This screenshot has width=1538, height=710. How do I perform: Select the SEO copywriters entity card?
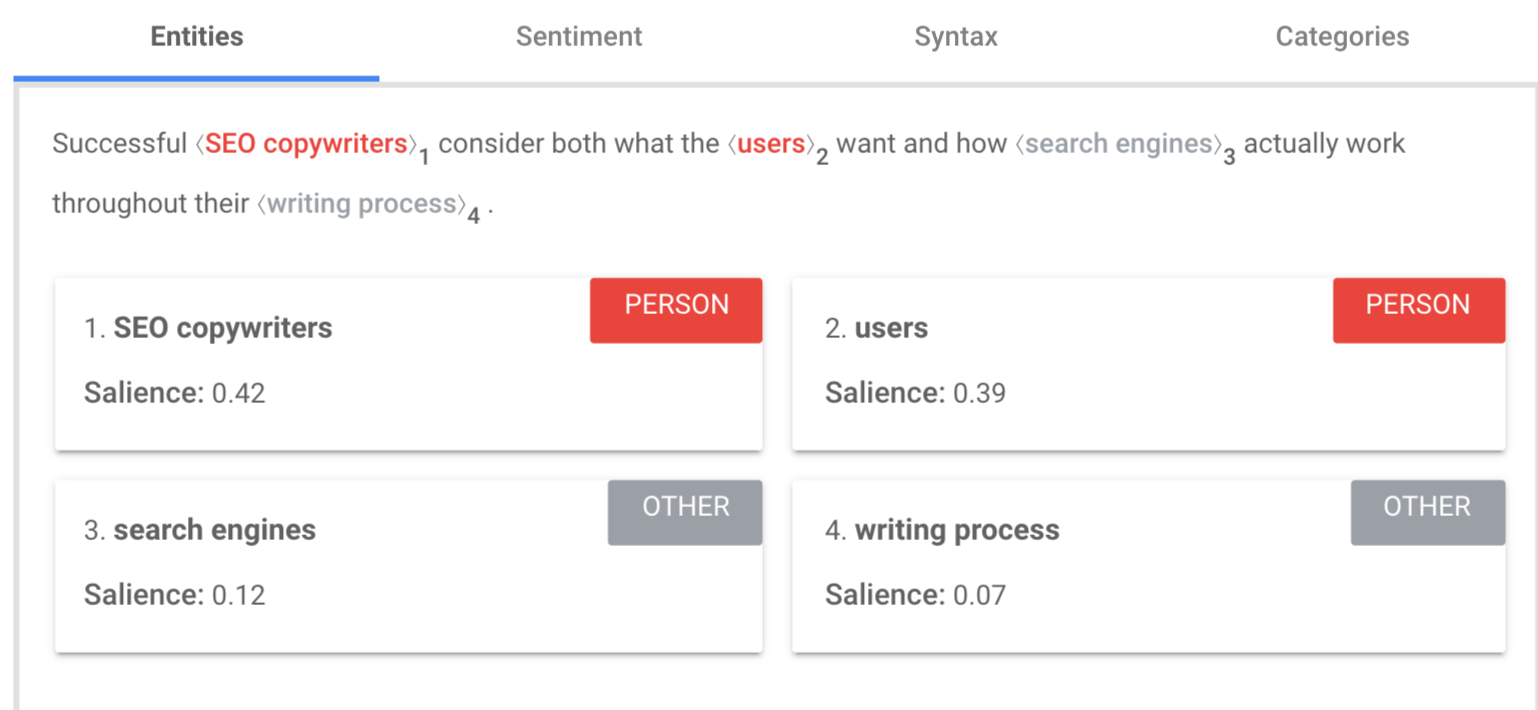click(408, 363)
